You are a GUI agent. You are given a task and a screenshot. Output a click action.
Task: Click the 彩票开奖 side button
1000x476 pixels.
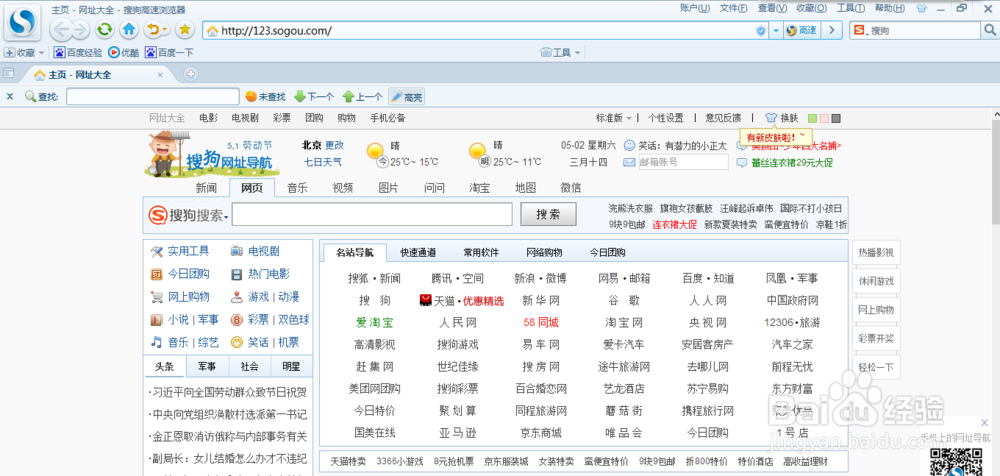876,337
